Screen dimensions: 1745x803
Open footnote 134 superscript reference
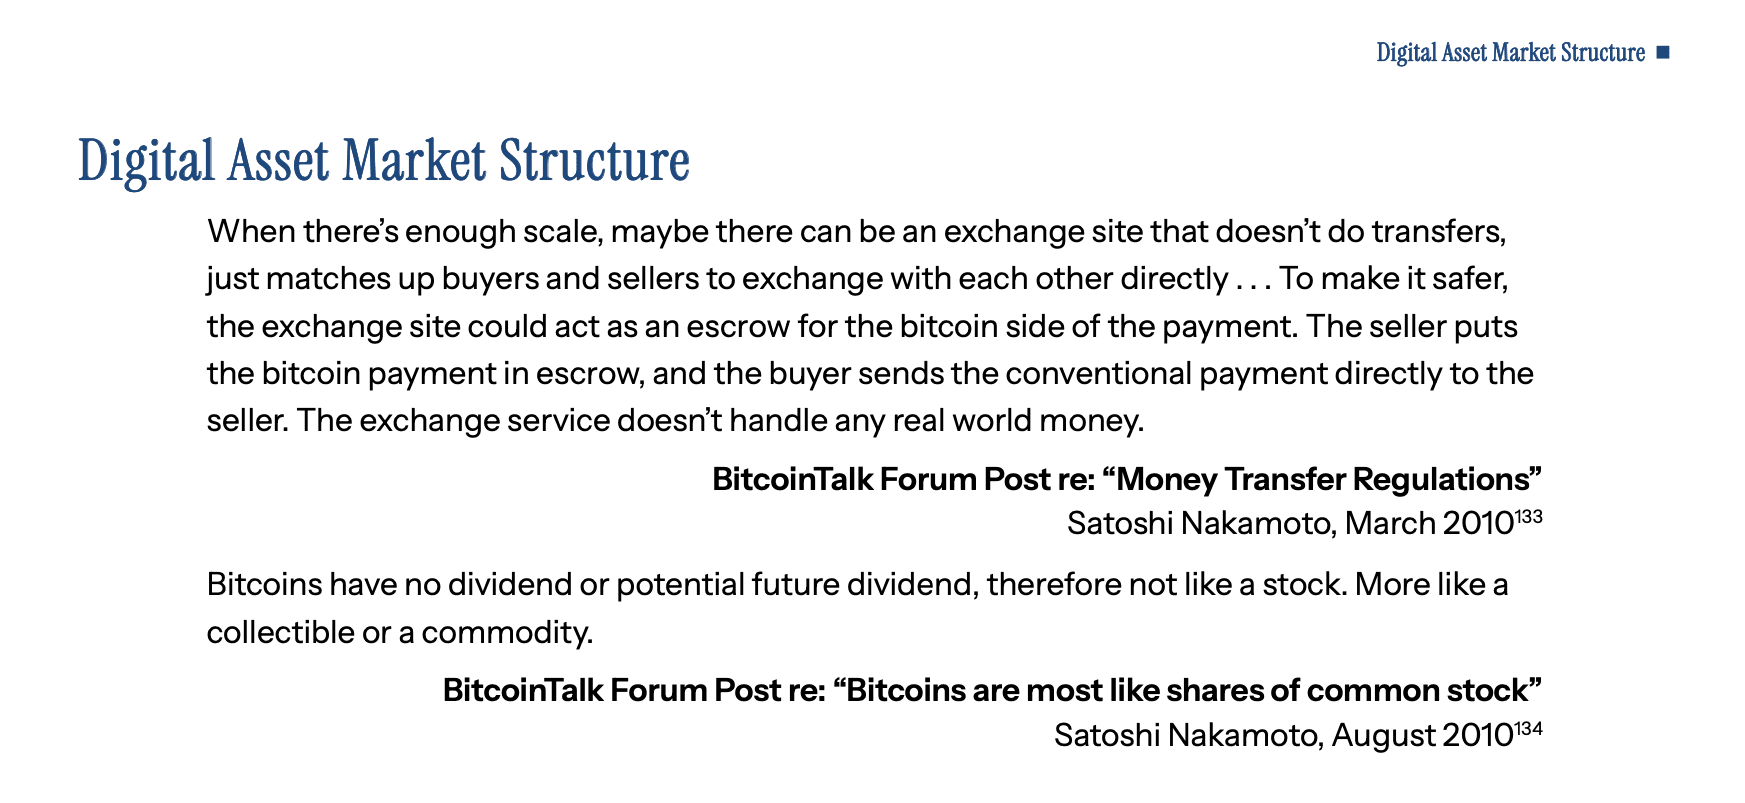tap(1528, 729)
